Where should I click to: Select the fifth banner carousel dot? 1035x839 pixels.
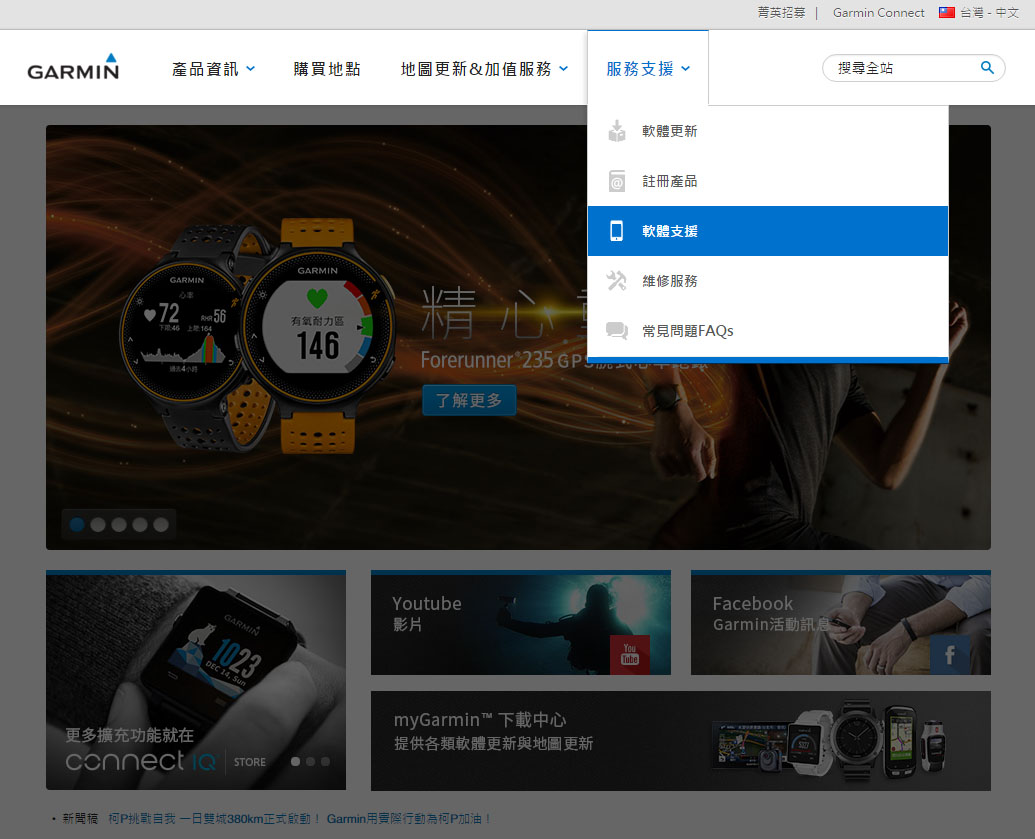[160, 524]
